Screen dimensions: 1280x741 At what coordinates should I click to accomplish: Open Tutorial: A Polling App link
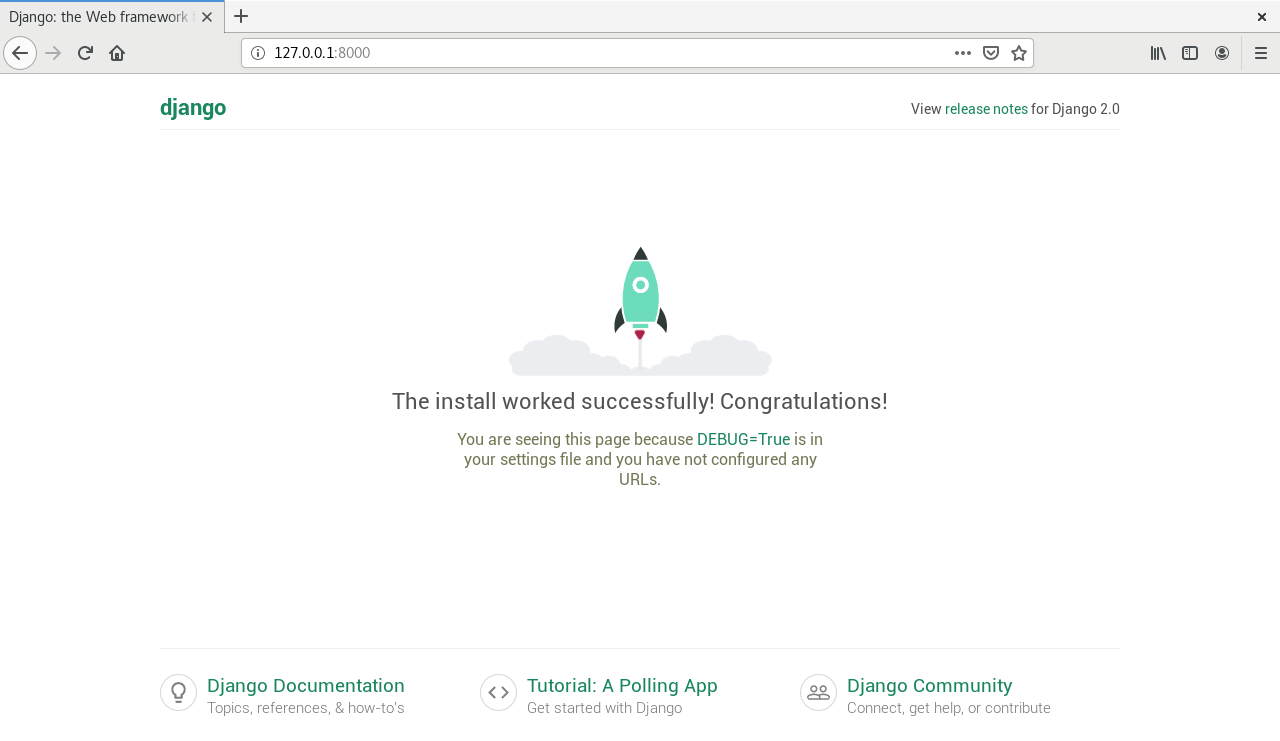(622, 686)
